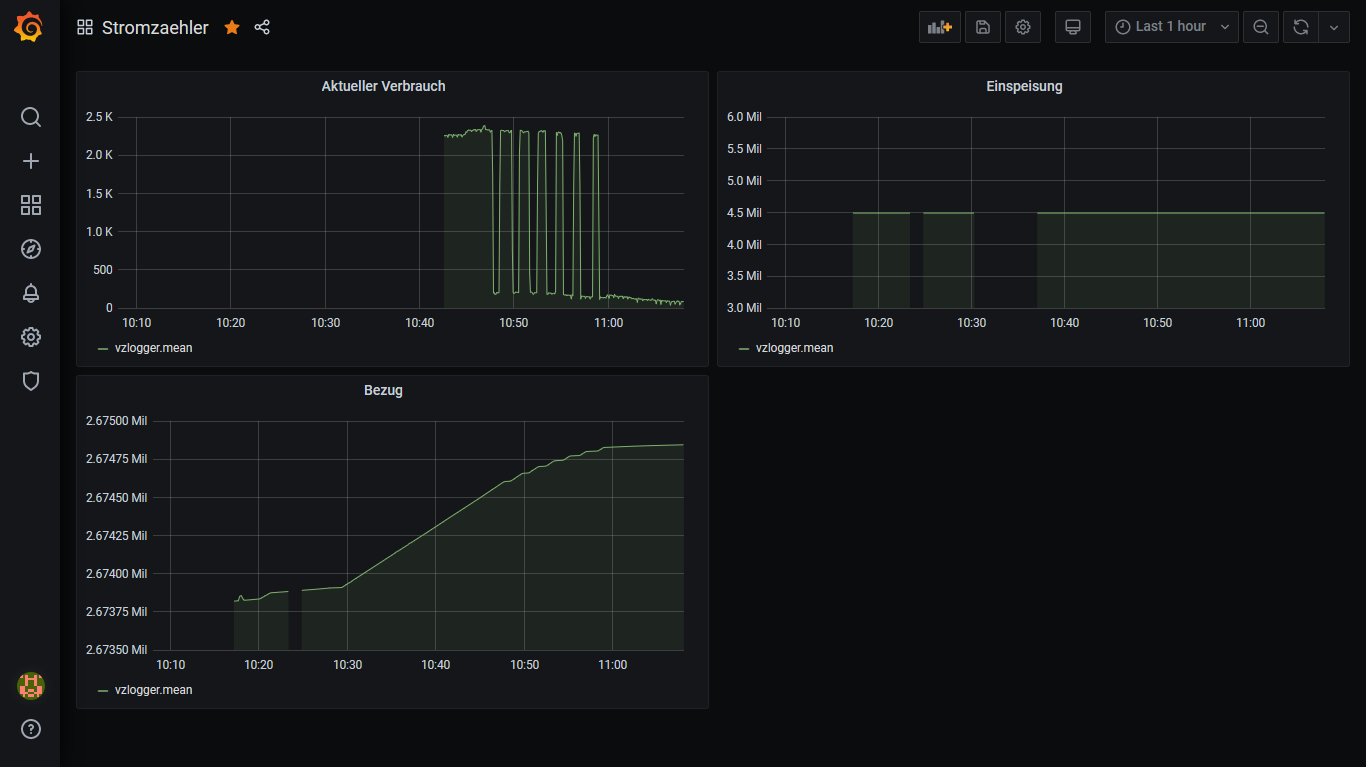
Task: Save the dashboard with the disk icon
Action: pyautogui.click(x=982, y=27)
